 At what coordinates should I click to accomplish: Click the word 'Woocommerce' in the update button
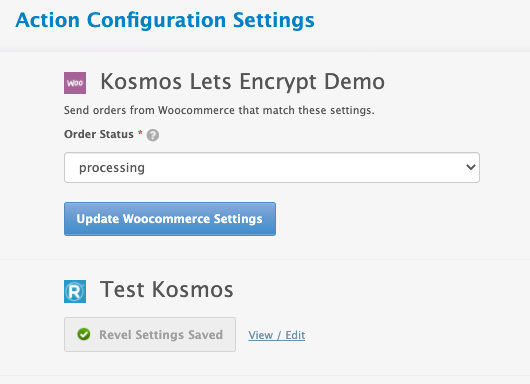click(x=166, y=219)
